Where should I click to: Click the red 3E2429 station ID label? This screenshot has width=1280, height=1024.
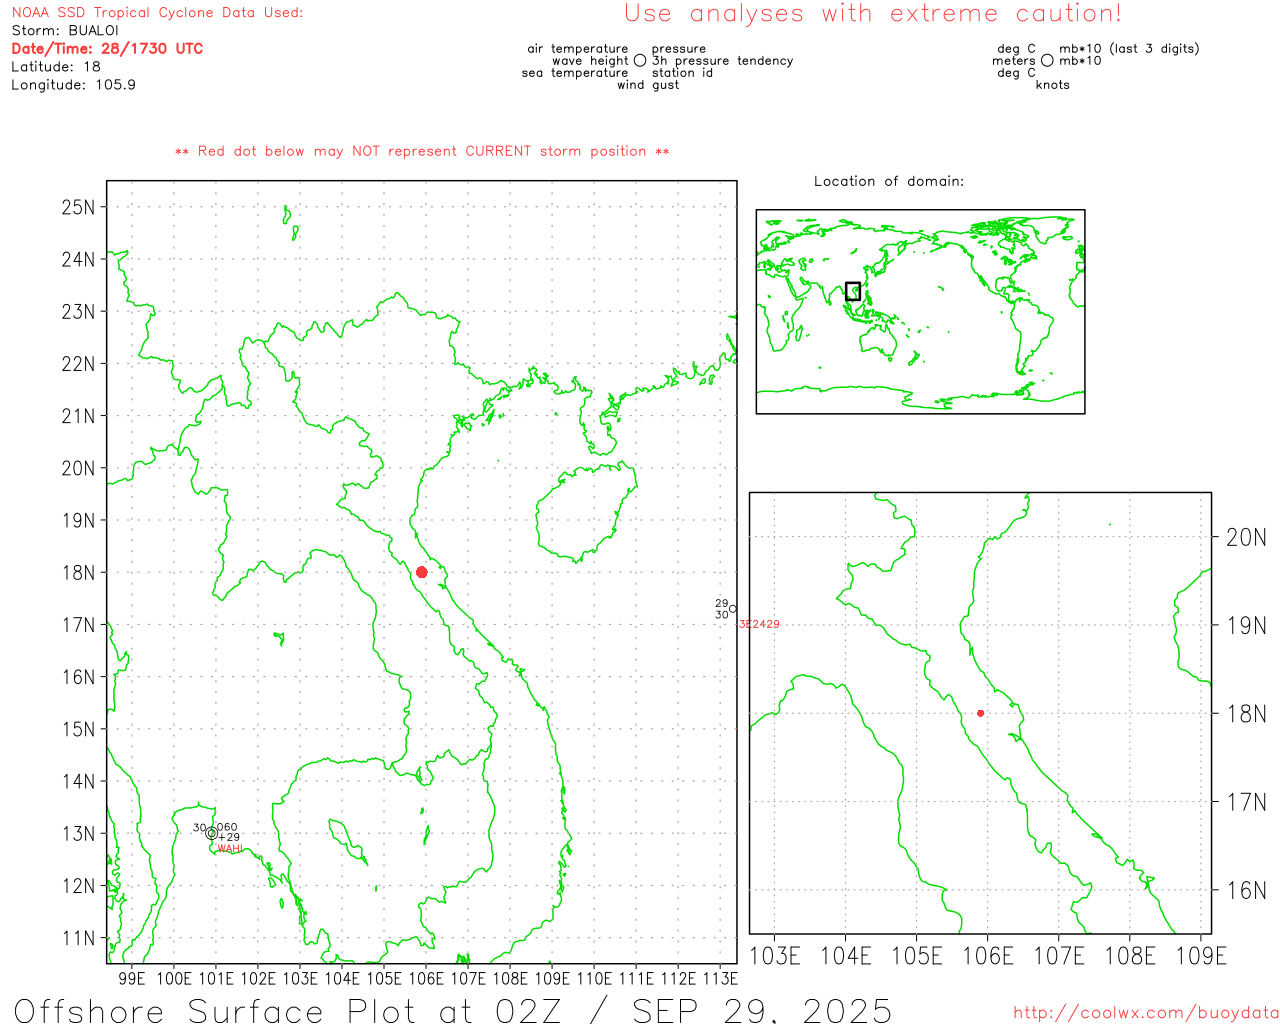click(x=759, y=624)
